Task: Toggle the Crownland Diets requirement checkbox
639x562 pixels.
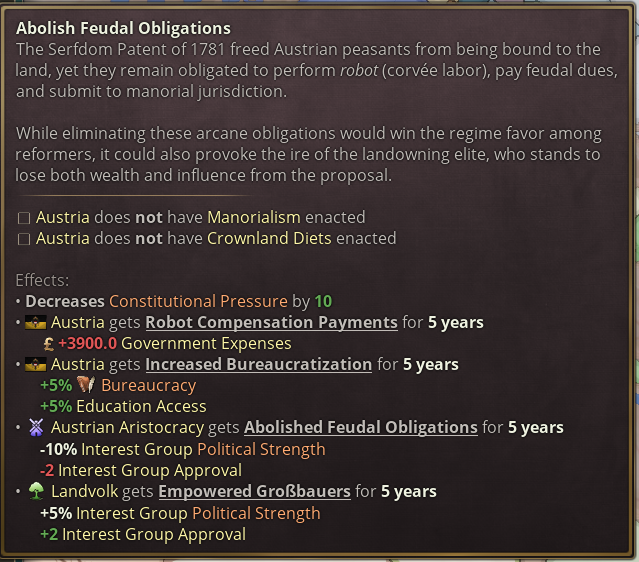Action: click(24, 239)
